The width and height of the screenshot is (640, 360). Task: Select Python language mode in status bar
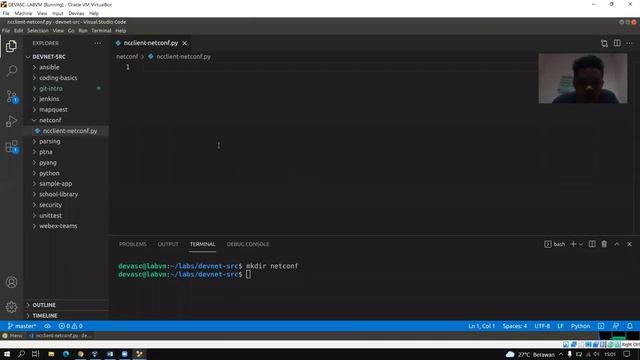pyautogui.click(x=580, y=326)
